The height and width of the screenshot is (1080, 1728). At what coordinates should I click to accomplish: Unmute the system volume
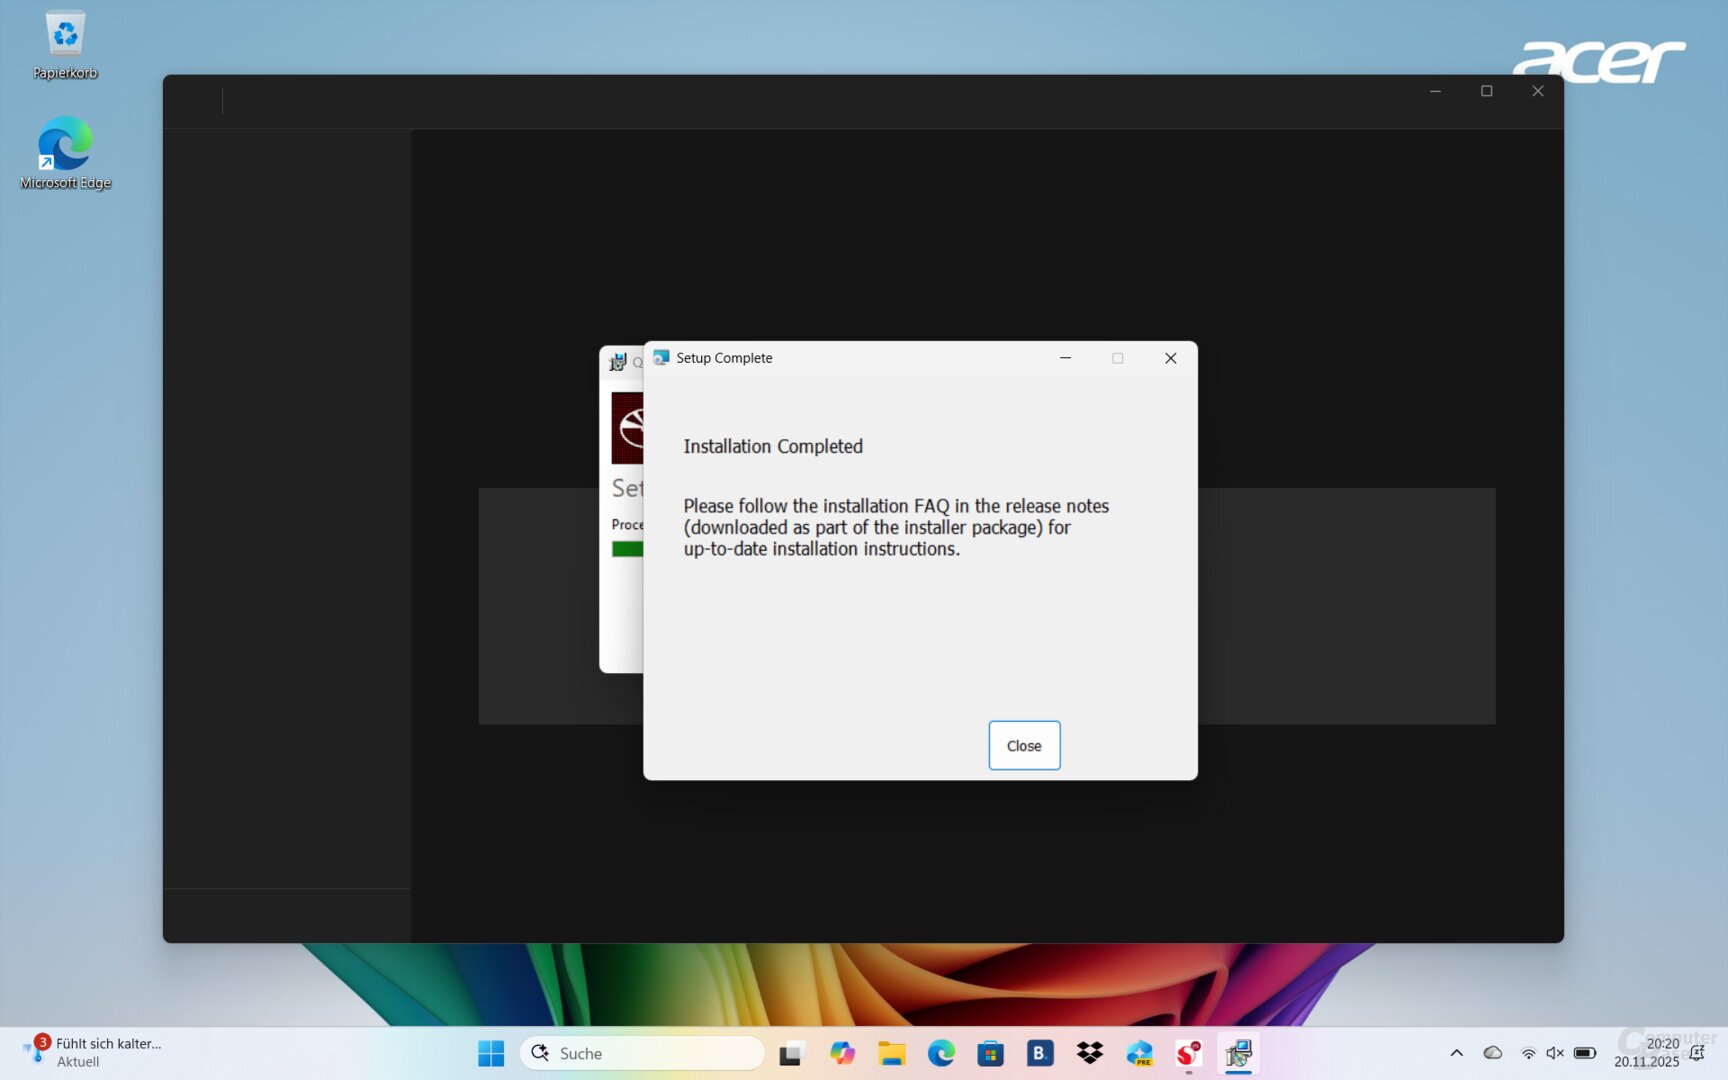[1555, 1053]
